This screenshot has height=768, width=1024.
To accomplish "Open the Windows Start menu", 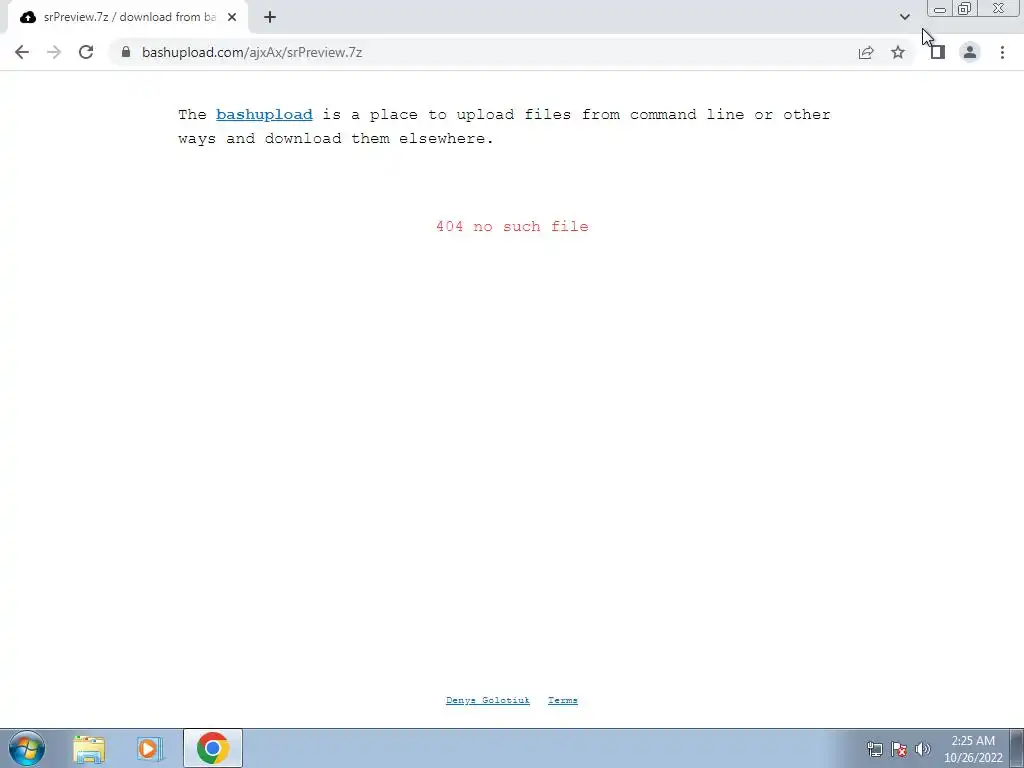I will (27, 748).
